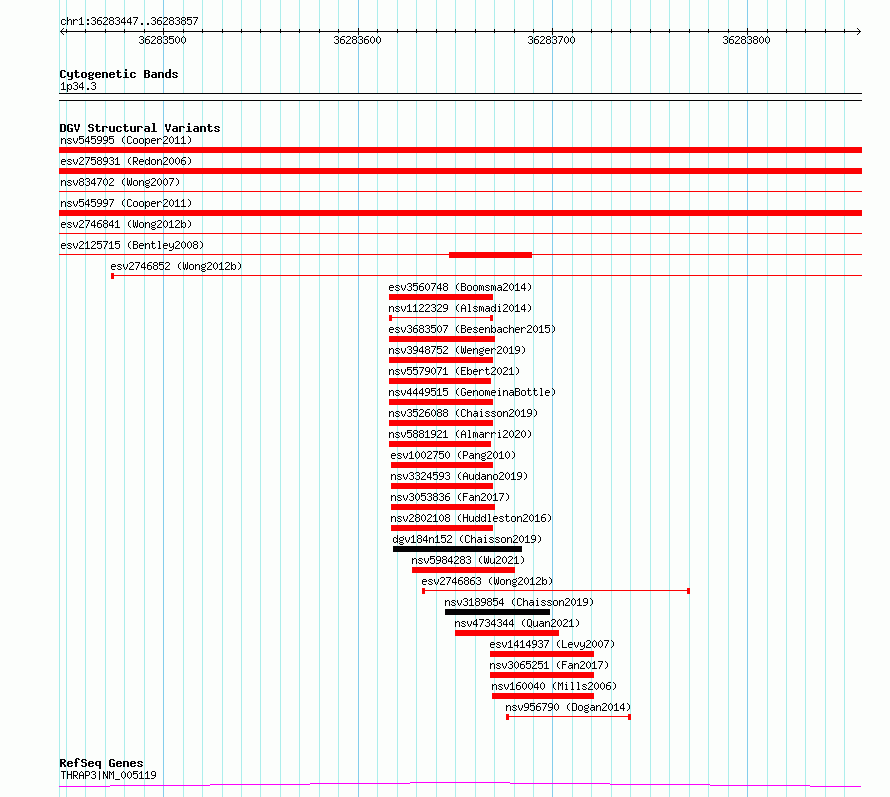Click nsv3324593 (Audano2019) label
The height and width of the screenshot is (797, 890).
click(459, 476)
